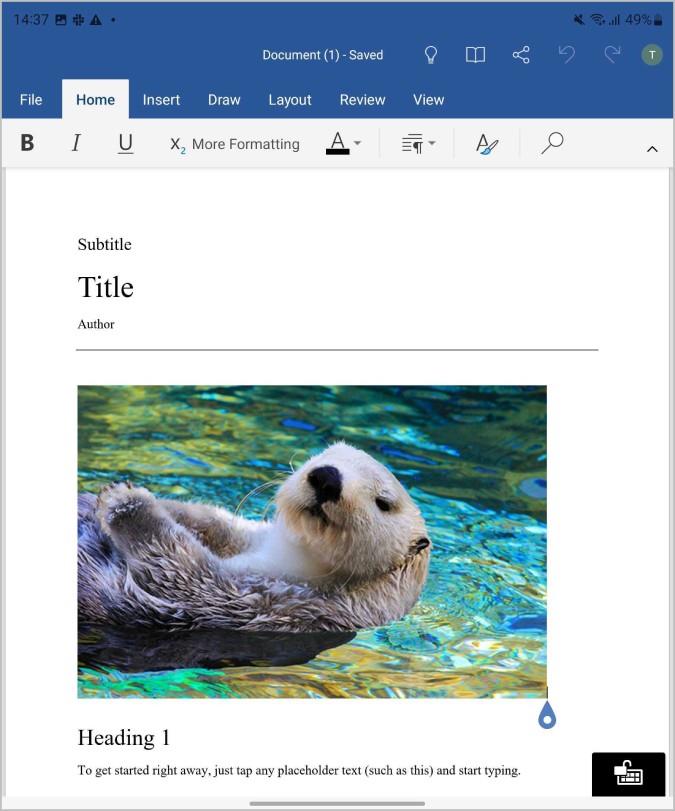The width and height of the screenshot is (675, 811).
Task: Tap the warning notification icon
Action: click(96, 20)
